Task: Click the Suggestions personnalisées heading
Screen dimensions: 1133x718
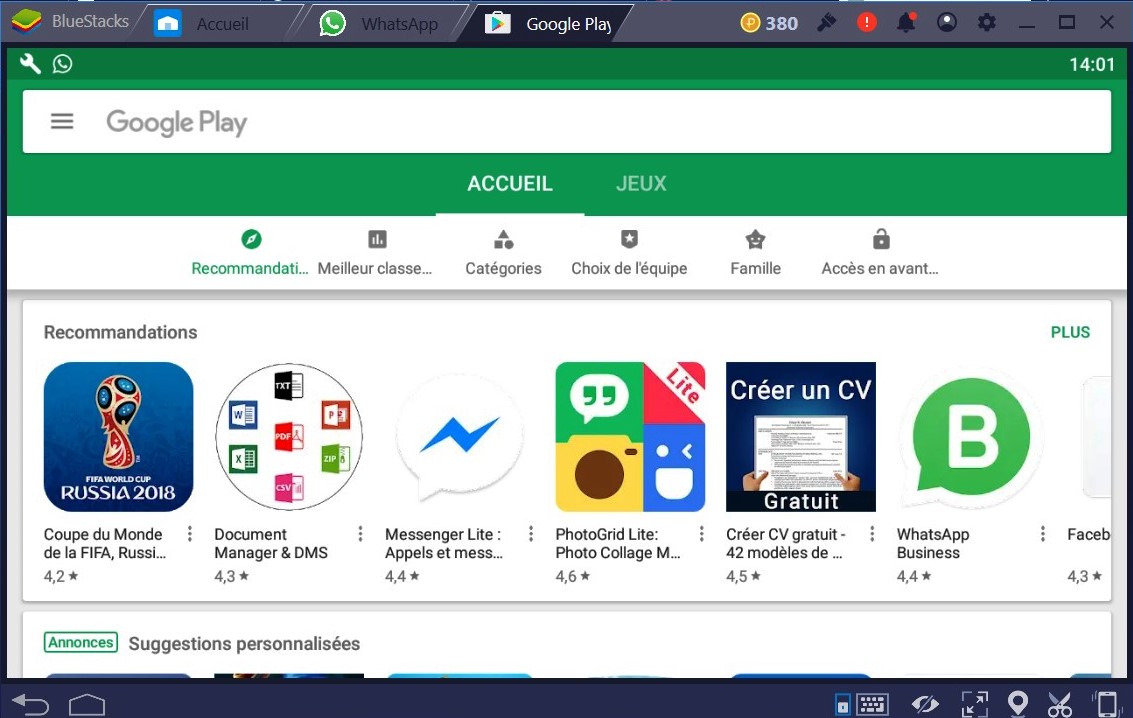Action: (x=244, y=644)
